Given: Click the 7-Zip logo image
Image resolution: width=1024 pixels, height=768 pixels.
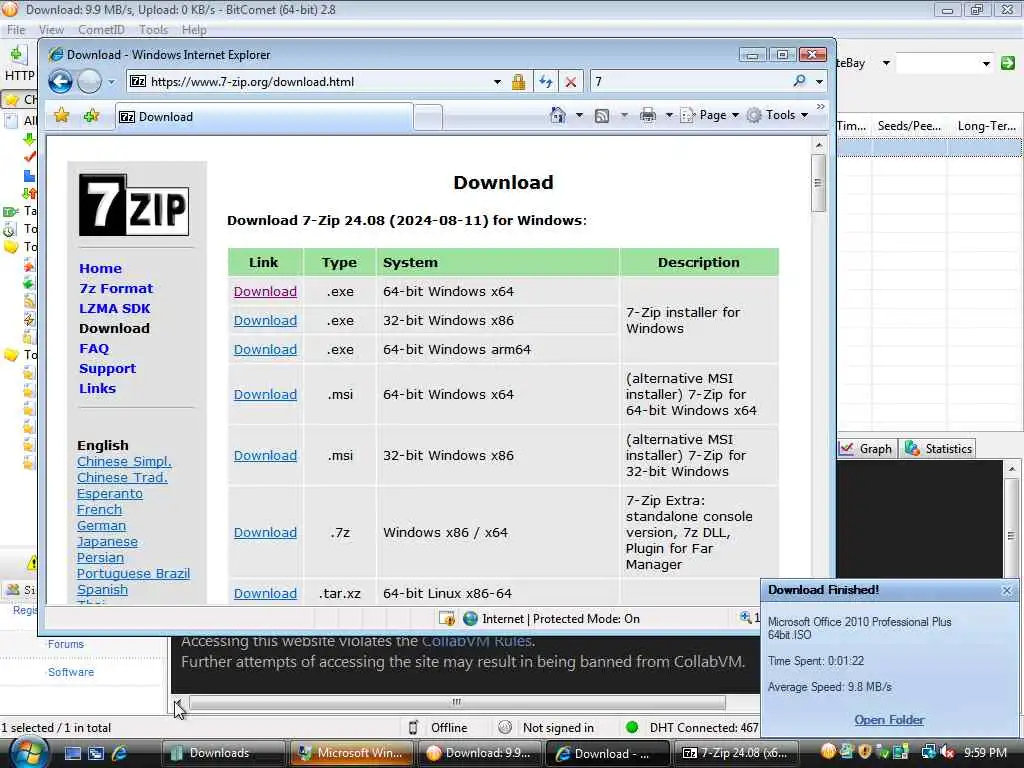Looking at the screenshot, I should pos(134,205).
